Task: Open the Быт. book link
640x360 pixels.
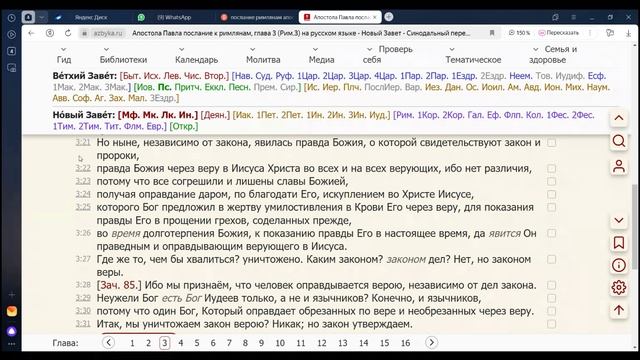Action: coord(131,76)
